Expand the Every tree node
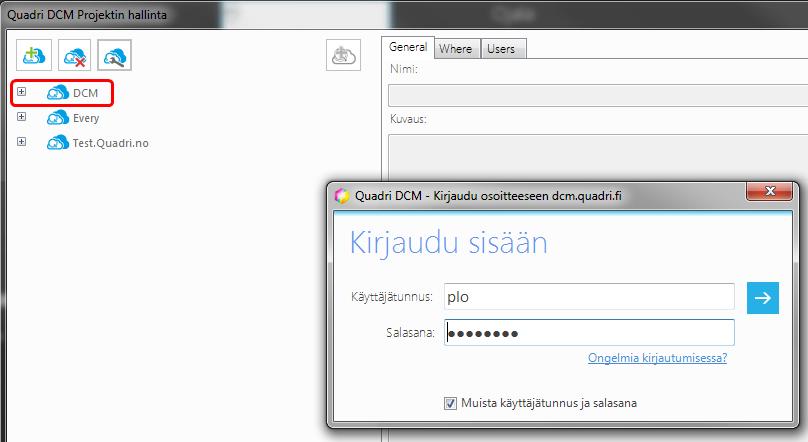 pos(21,116)
